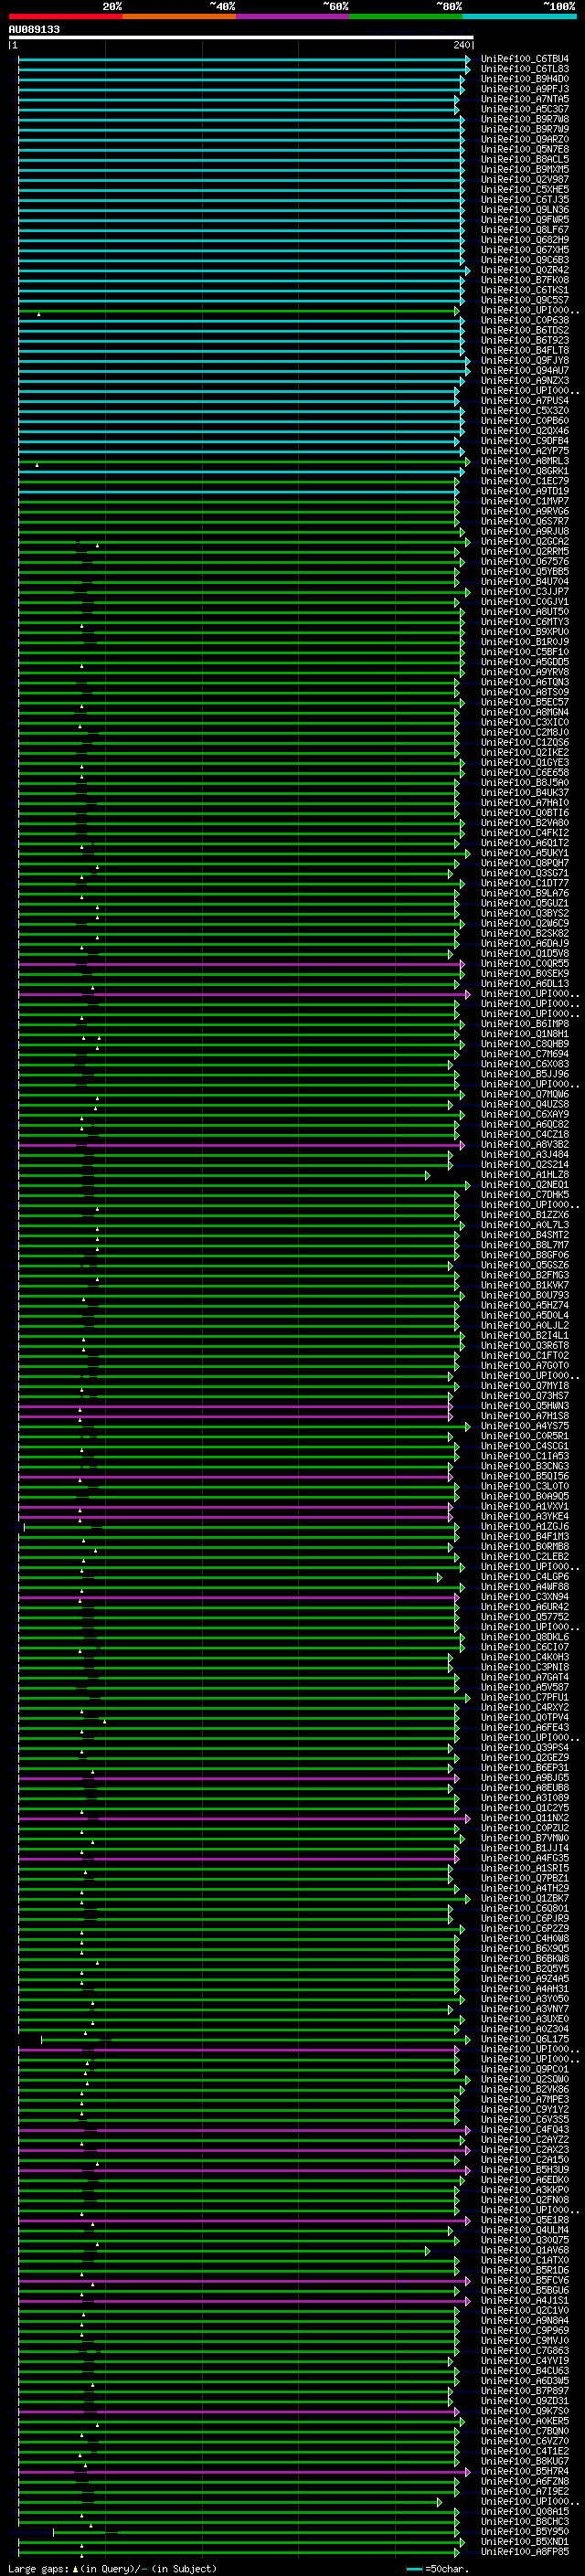This screenshot has height=2576, width=585.
Task: Open UniRef100_Q67XM5 entry
Action: pyautogui.click(x=524, y=250)
